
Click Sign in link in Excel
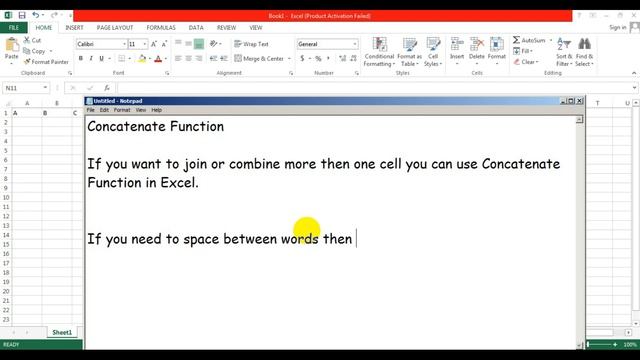tap(618, 27)
